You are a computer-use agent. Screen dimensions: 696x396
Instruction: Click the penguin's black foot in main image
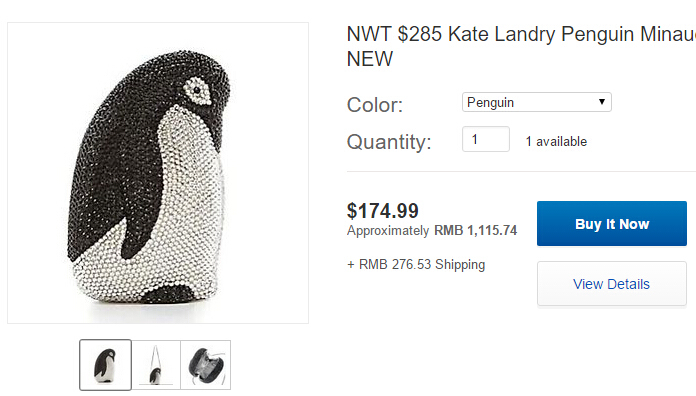pos(171,294)
